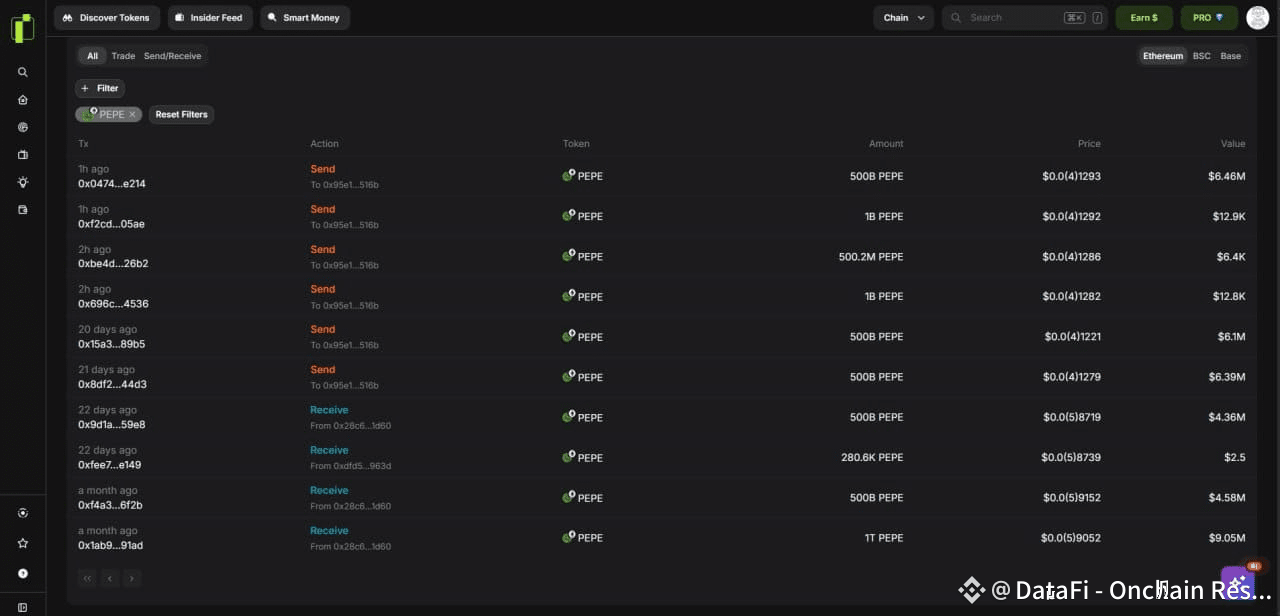Click the sidebar circular target icon
The width and height of the screenshot is (1280, 616).
[23, 513]
